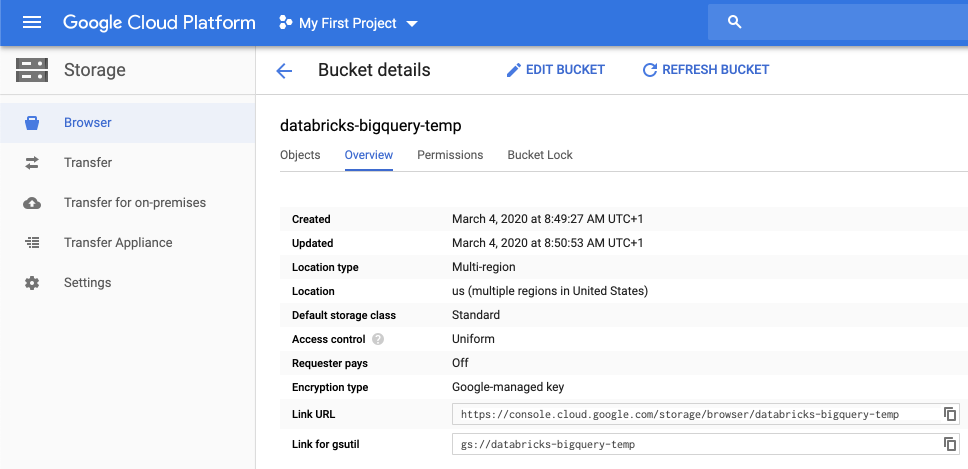
Task: Click the Transfer for on-premises cloud icon
Action: pyautogui.click(x=32, y=203)
